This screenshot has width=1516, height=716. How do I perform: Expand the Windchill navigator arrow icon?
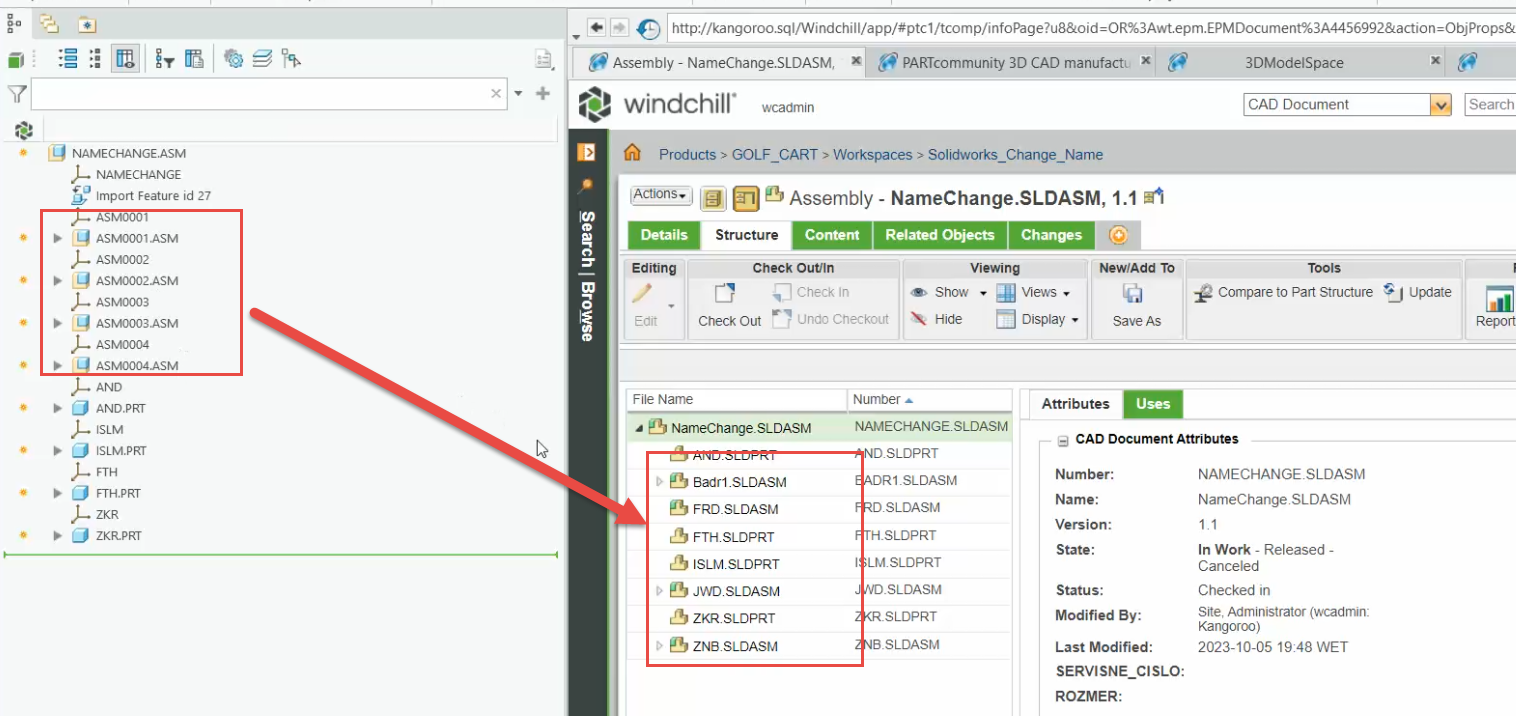point(587,153)
